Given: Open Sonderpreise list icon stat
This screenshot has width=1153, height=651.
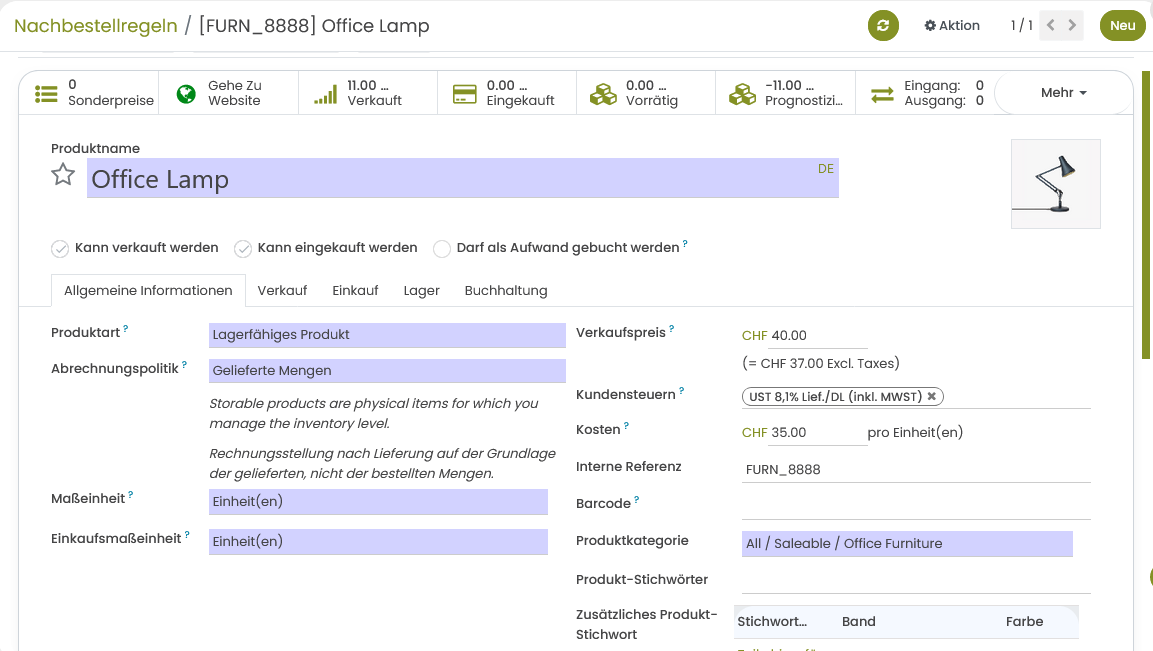Looking at the screenshot, I should point(46,93).
